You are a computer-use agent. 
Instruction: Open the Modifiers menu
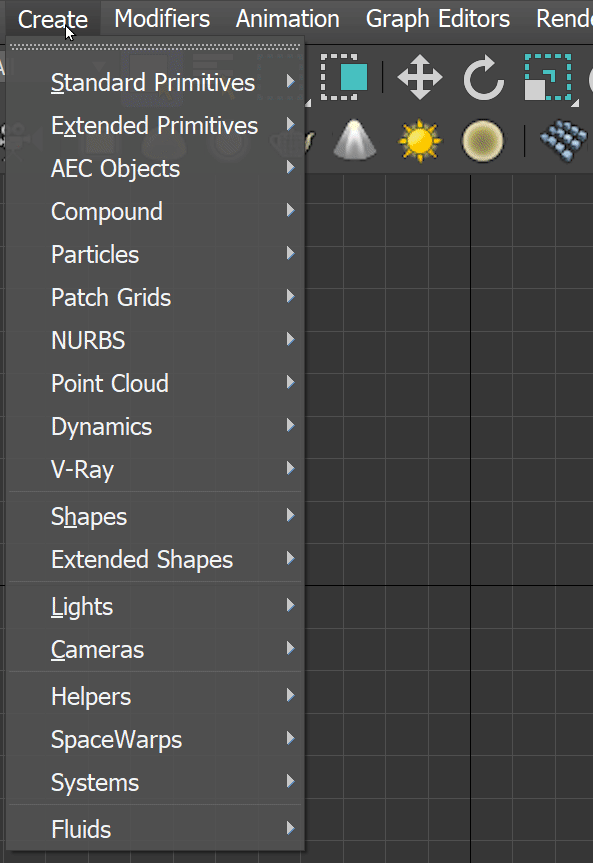[161, 18]
